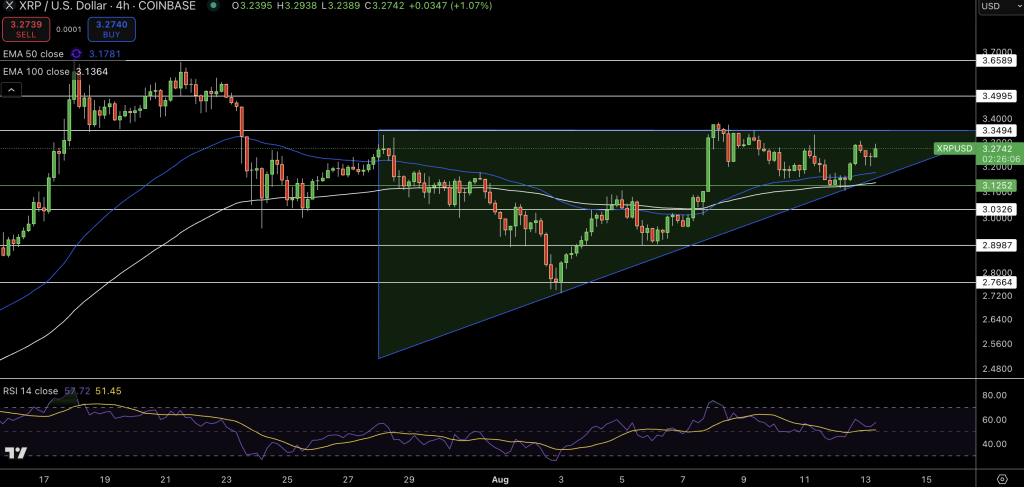Select the EMA 100 close legend
This screenshot has width=1024, height=487.
point(36,72)
